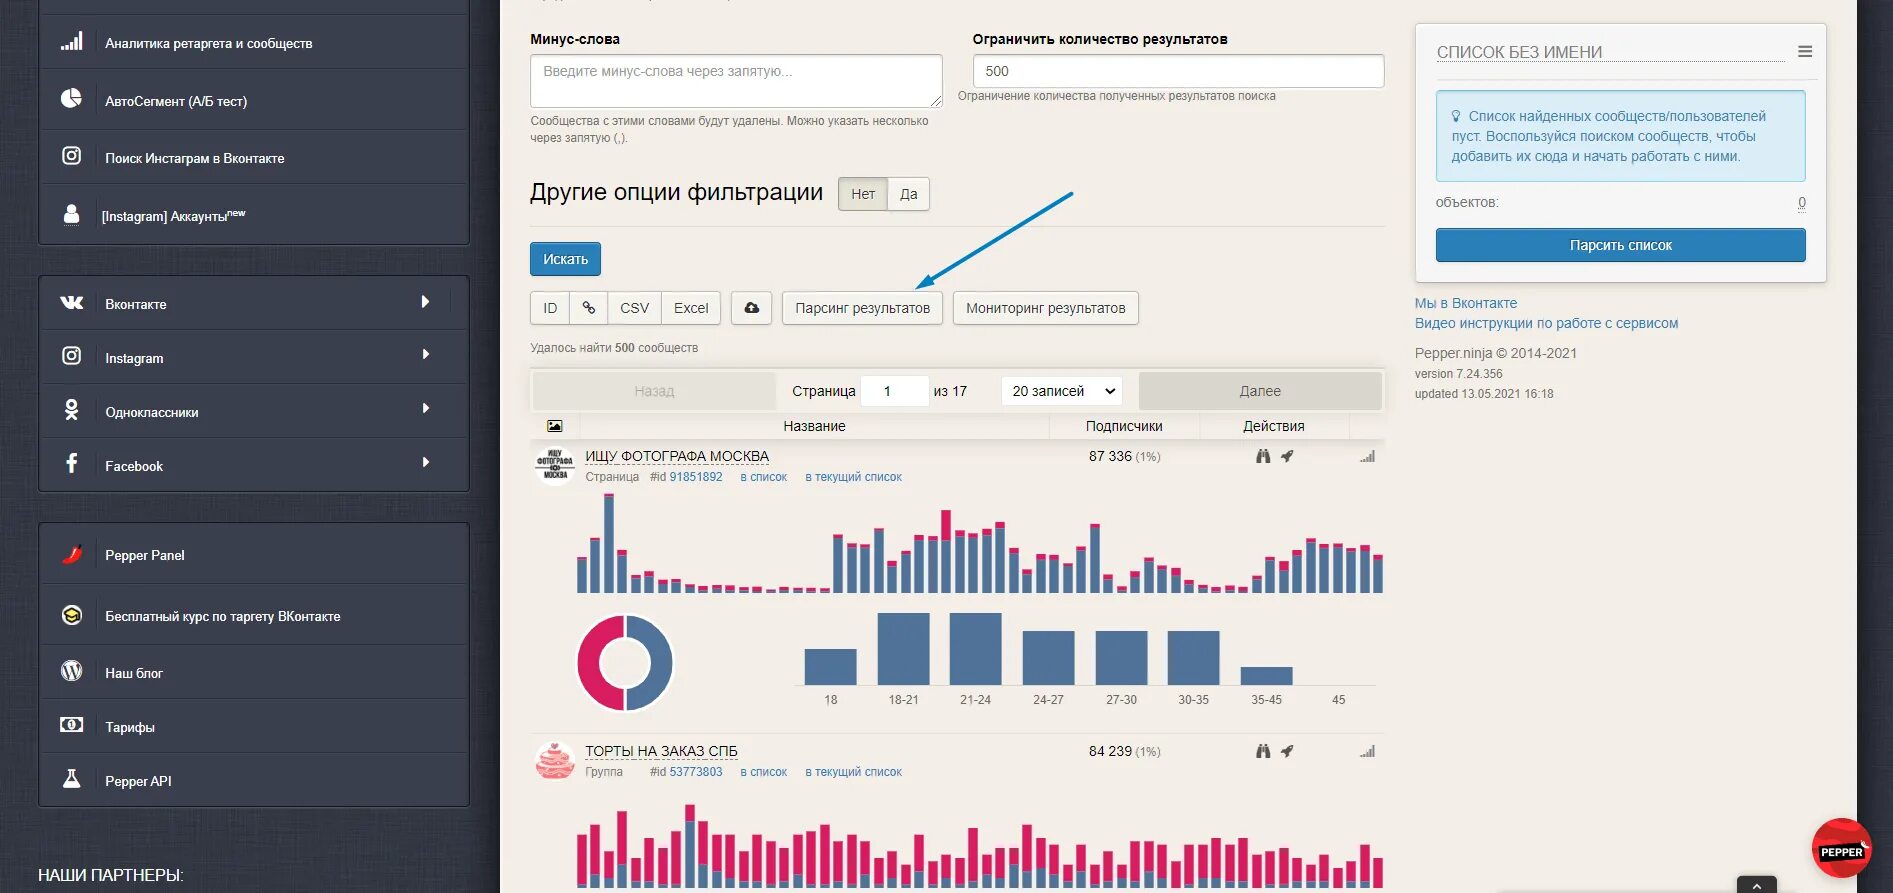Click the Facebook logo icon

coord(71,463)
